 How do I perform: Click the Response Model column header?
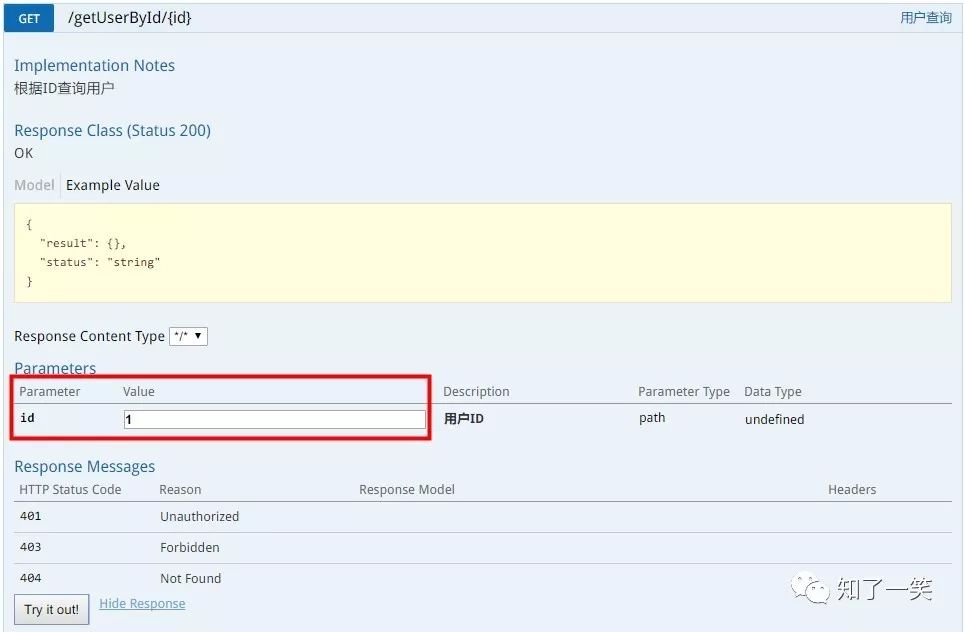(x=407, y=489)
